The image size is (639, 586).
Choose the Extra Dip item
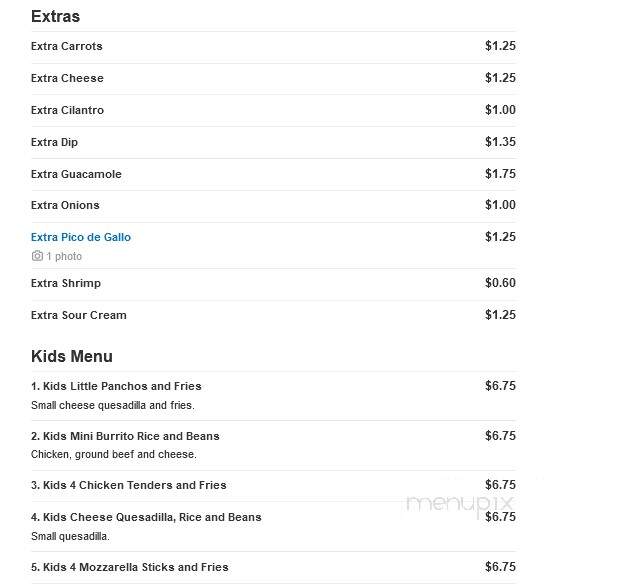tap(54, 142)
